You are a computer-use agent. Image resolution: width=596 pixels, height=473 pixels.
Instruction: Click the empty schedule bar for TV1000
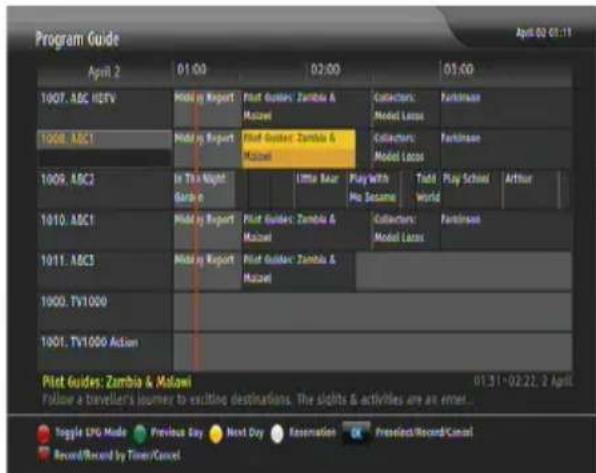pos(372,311)
